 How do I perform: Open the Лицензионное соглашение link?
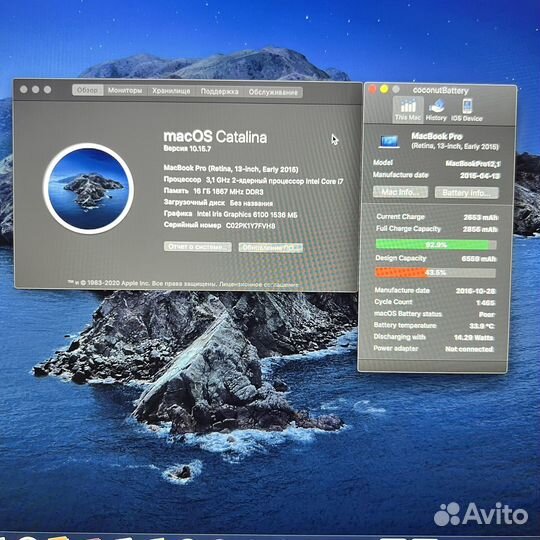coord(259,284)
